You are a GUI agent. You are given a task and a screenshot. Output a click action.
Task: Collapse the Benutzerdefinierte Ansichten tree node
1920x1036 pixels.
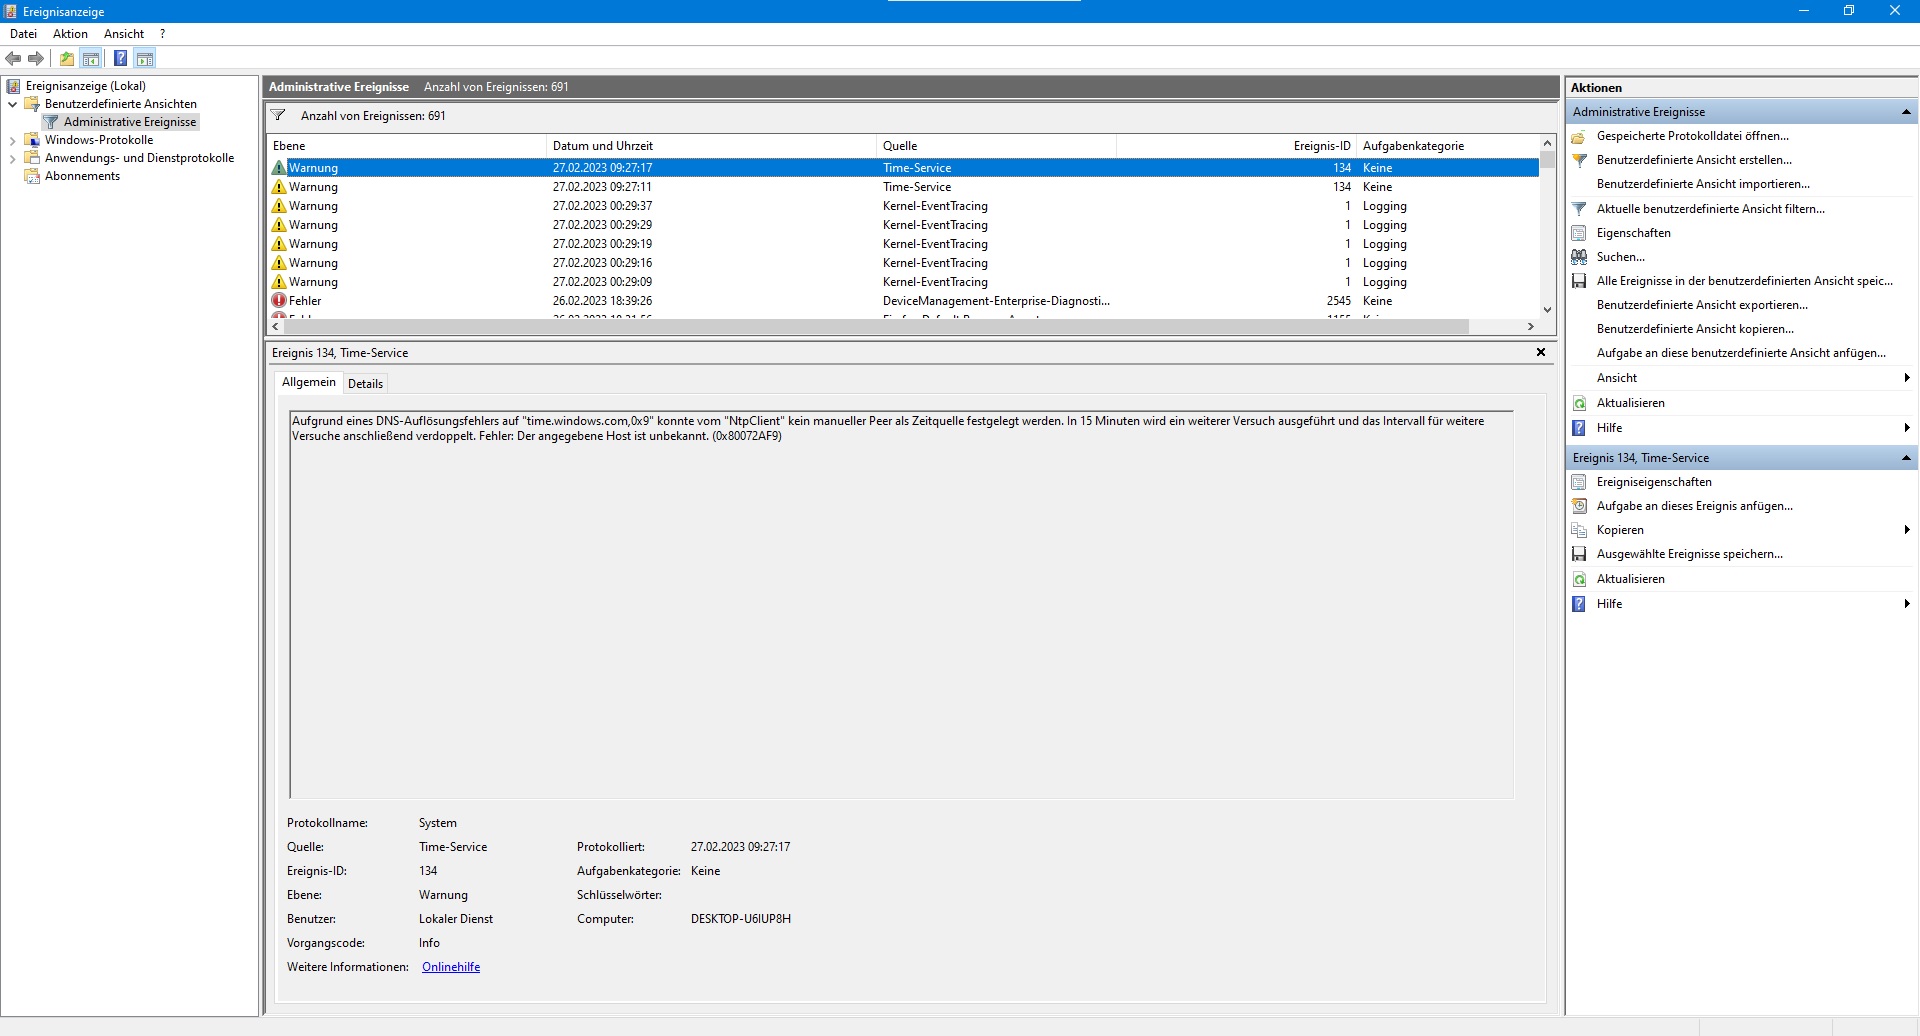coord(12,104)
